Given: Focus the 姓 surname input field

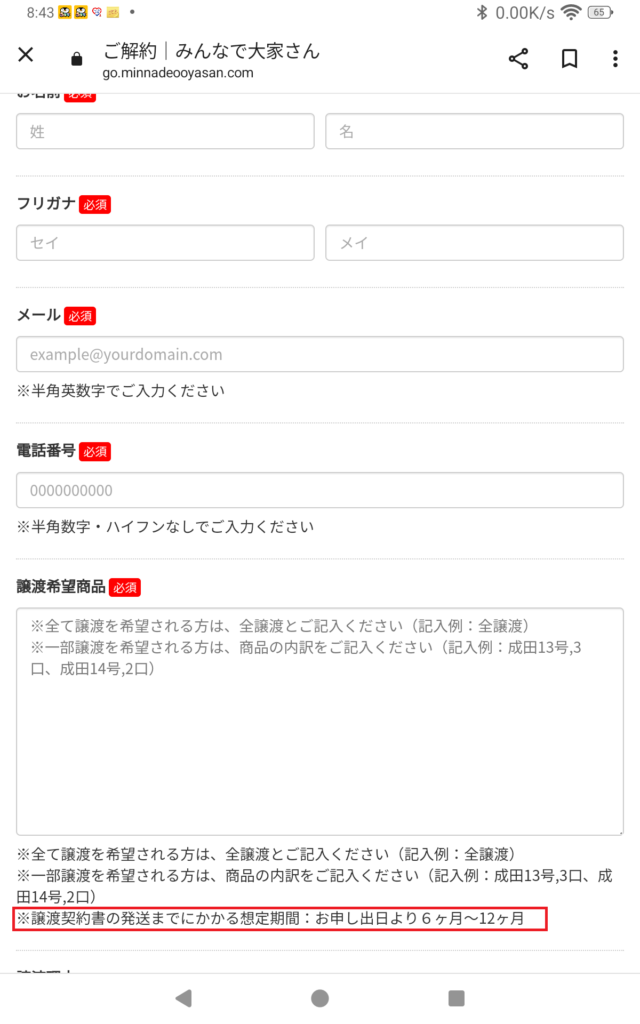Looking at the screenshot, I should 165,131.
